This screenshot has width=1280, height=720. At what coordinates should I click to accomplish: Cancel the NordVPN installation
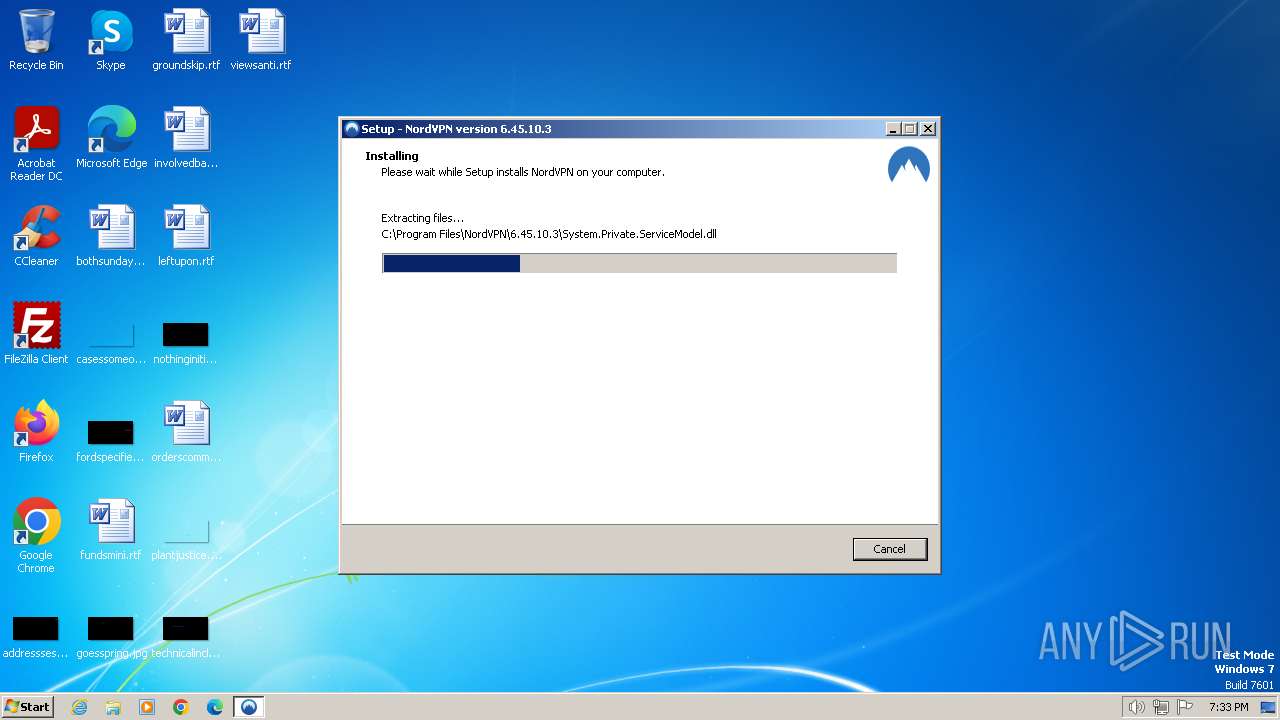point(889,549)
